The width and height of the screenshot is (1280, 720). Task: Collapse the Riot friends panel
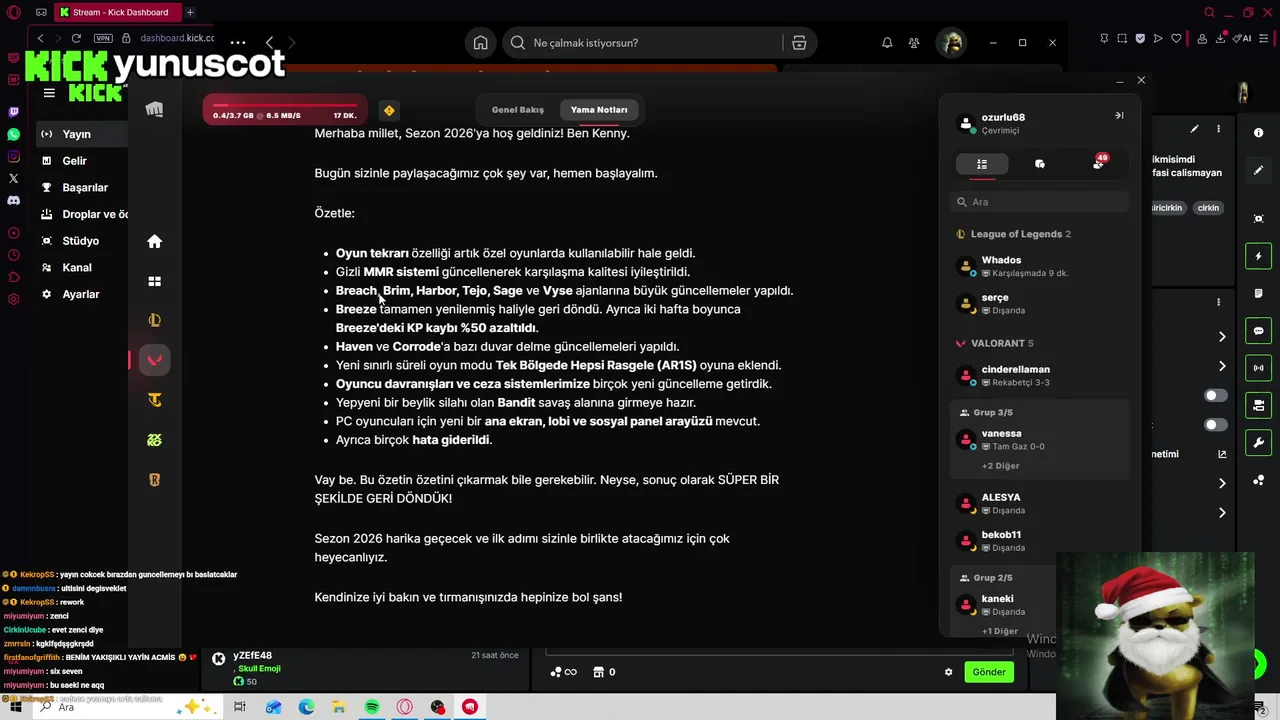click(1119, 115)
